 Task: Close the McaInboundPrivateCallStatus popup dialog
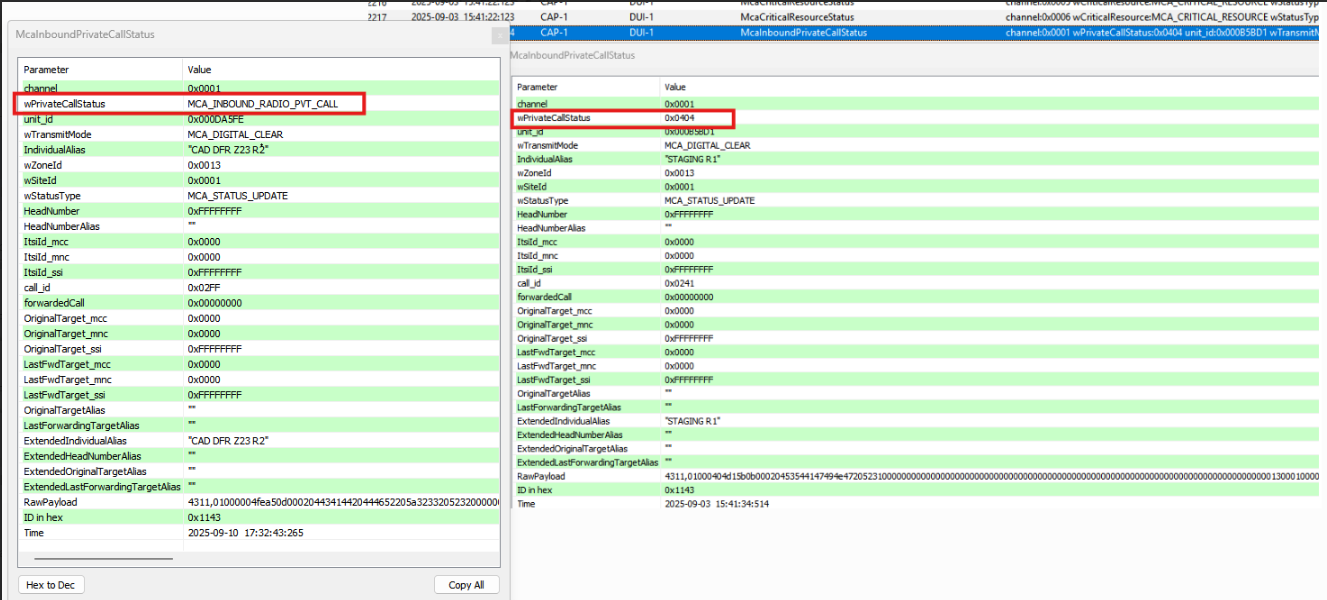tap(499, 36)
